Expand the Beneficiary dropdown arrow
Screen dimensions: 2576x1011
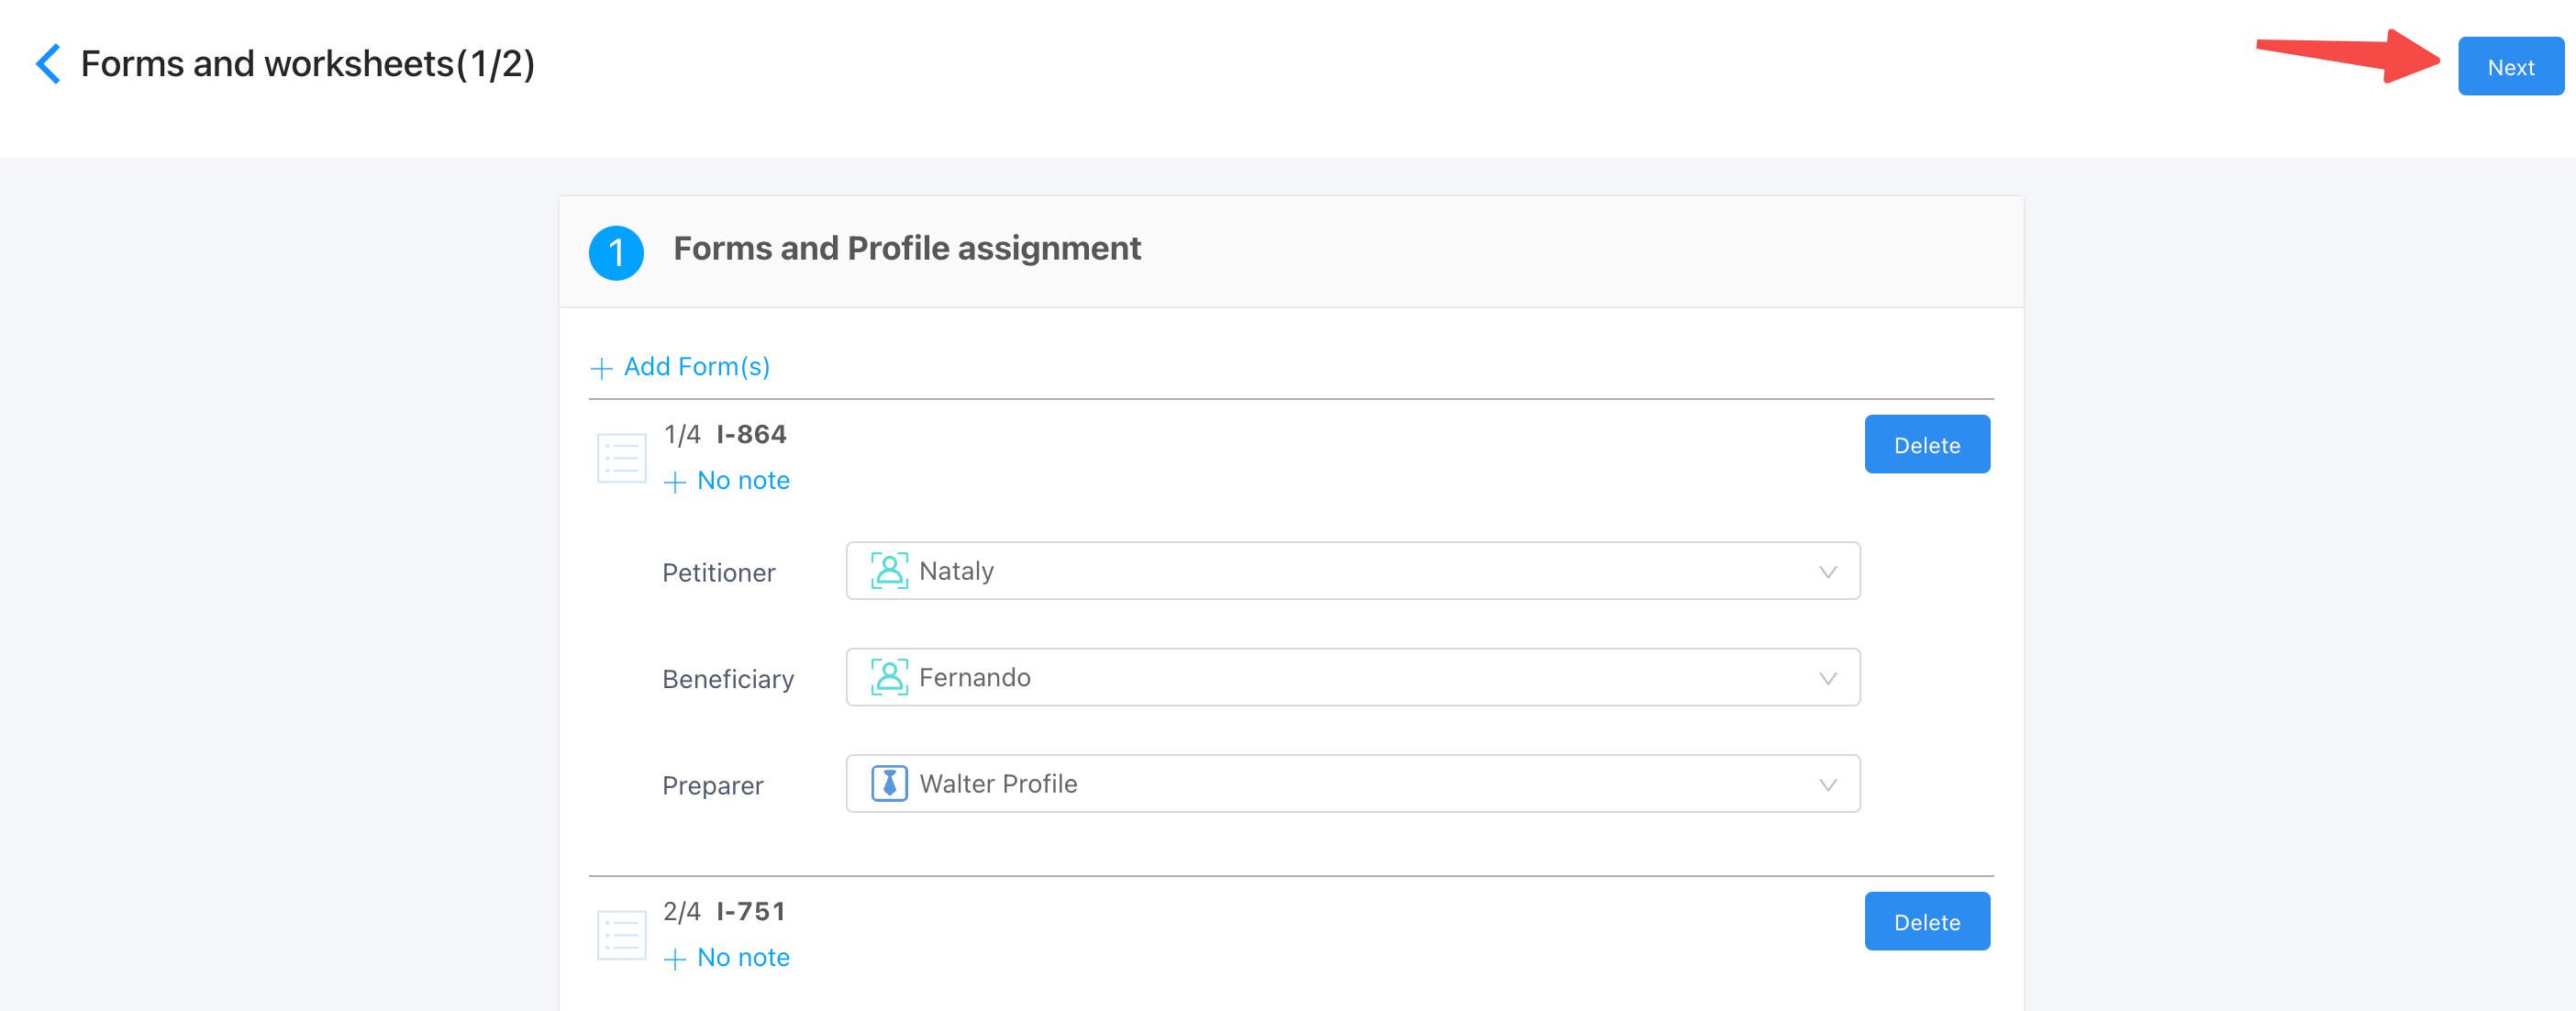click(1827, 679)
